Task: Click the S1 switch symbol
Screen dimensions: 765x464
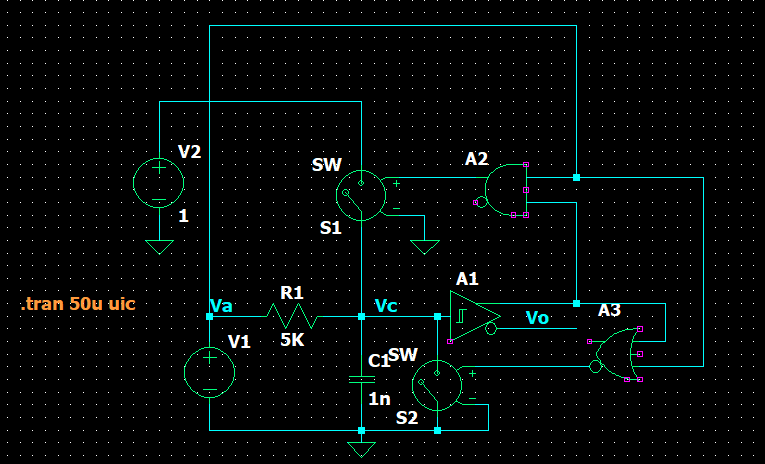Action: 360,195
